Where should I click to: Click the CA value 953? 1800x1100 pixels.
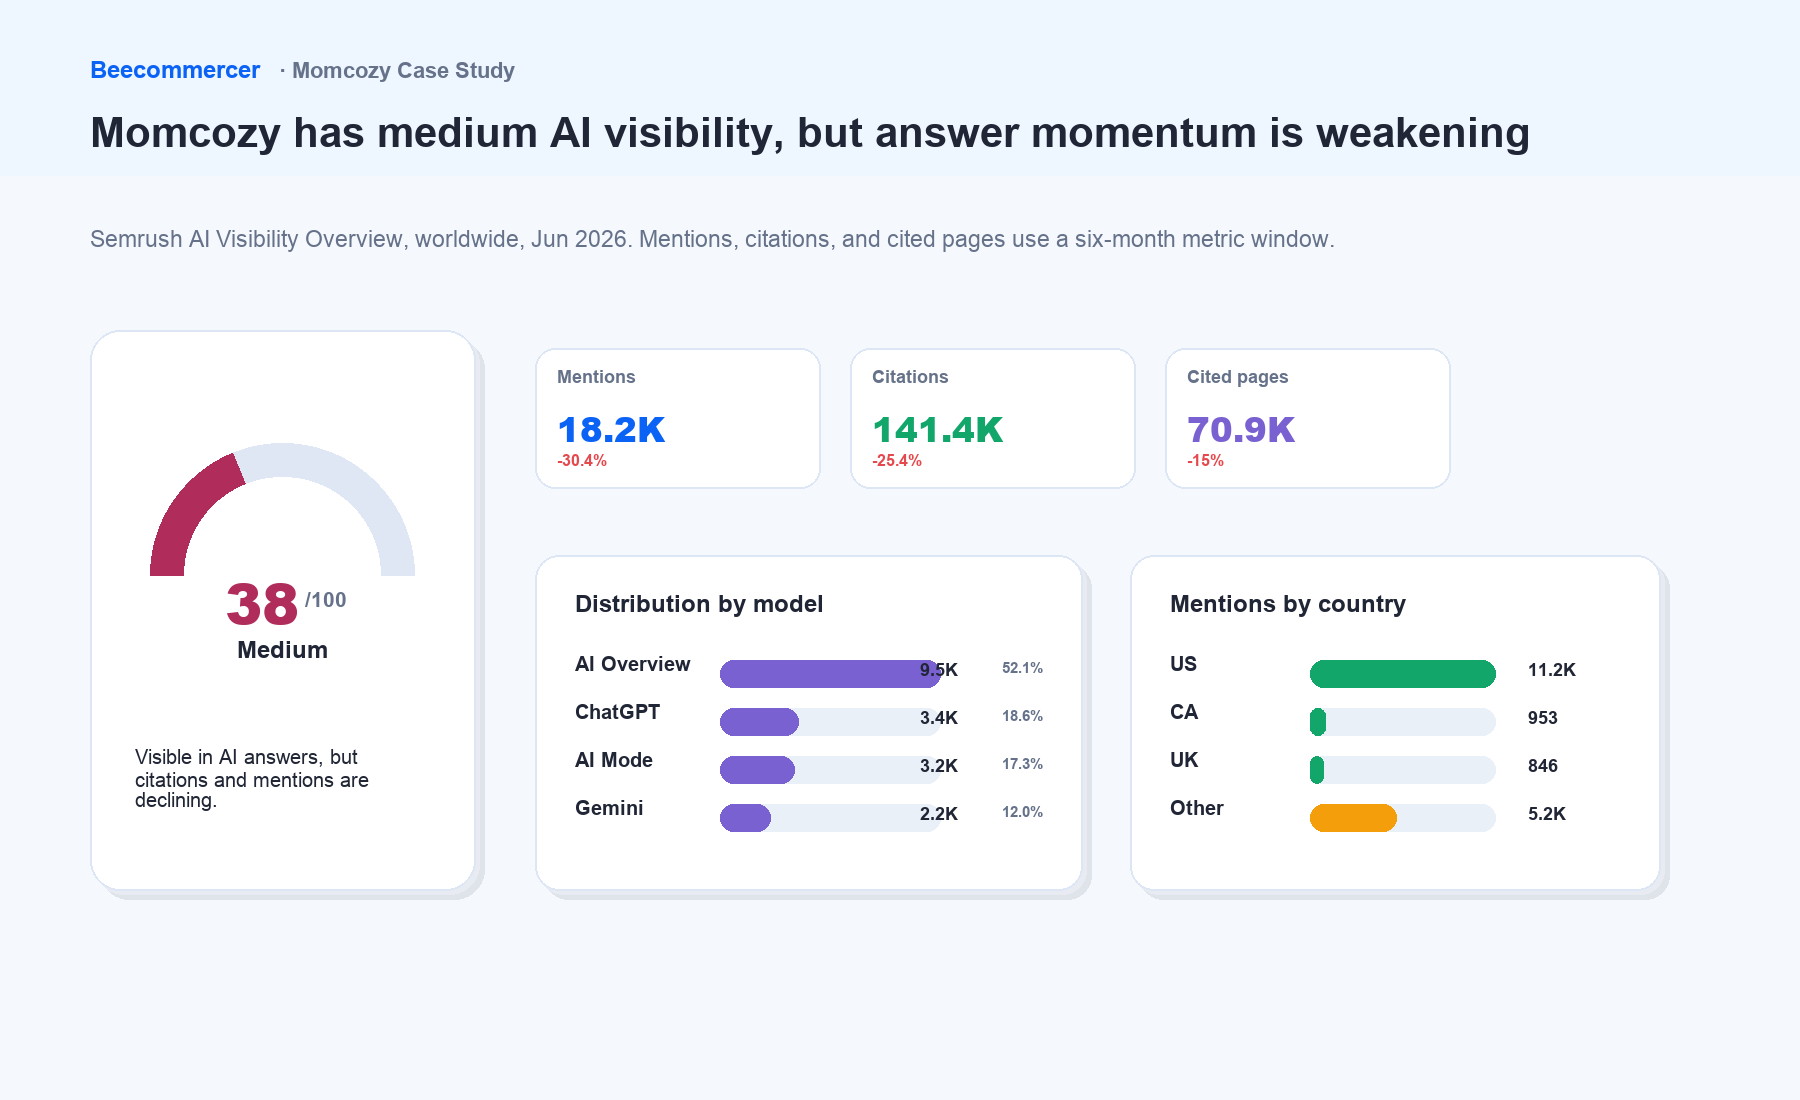pyautogui.click(x=1543, y=718)
